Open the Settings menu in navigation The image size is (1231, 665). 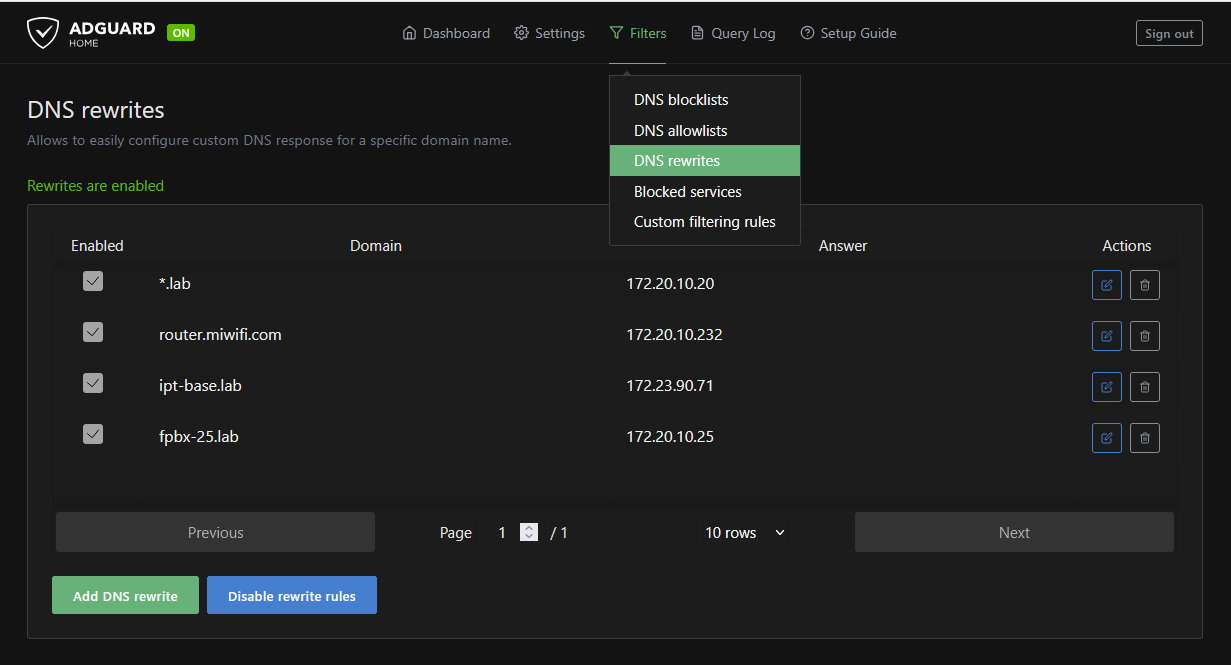(x=549, y=33)
